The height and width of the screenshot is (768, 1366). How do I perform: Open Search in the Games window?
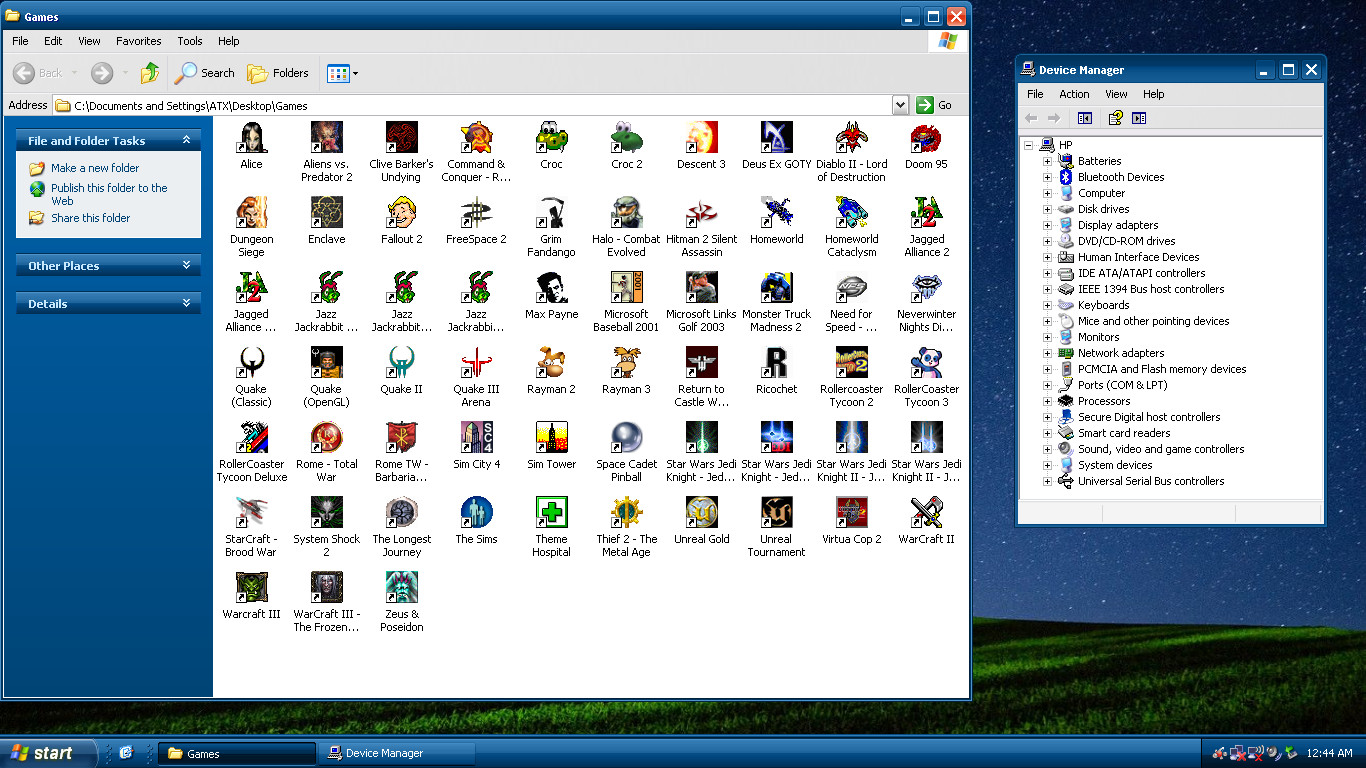205,73
